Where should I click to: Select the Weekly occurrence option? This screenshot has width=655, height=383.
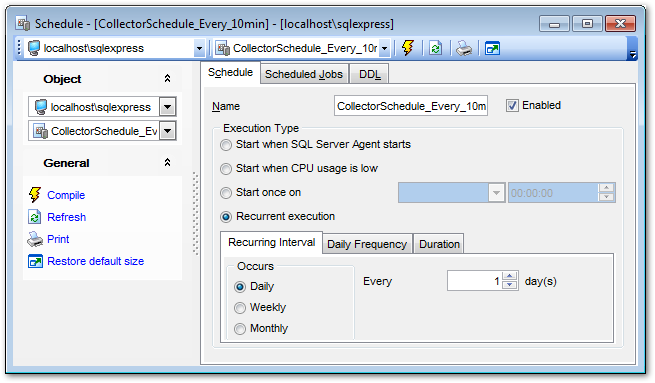click(240, 308)
